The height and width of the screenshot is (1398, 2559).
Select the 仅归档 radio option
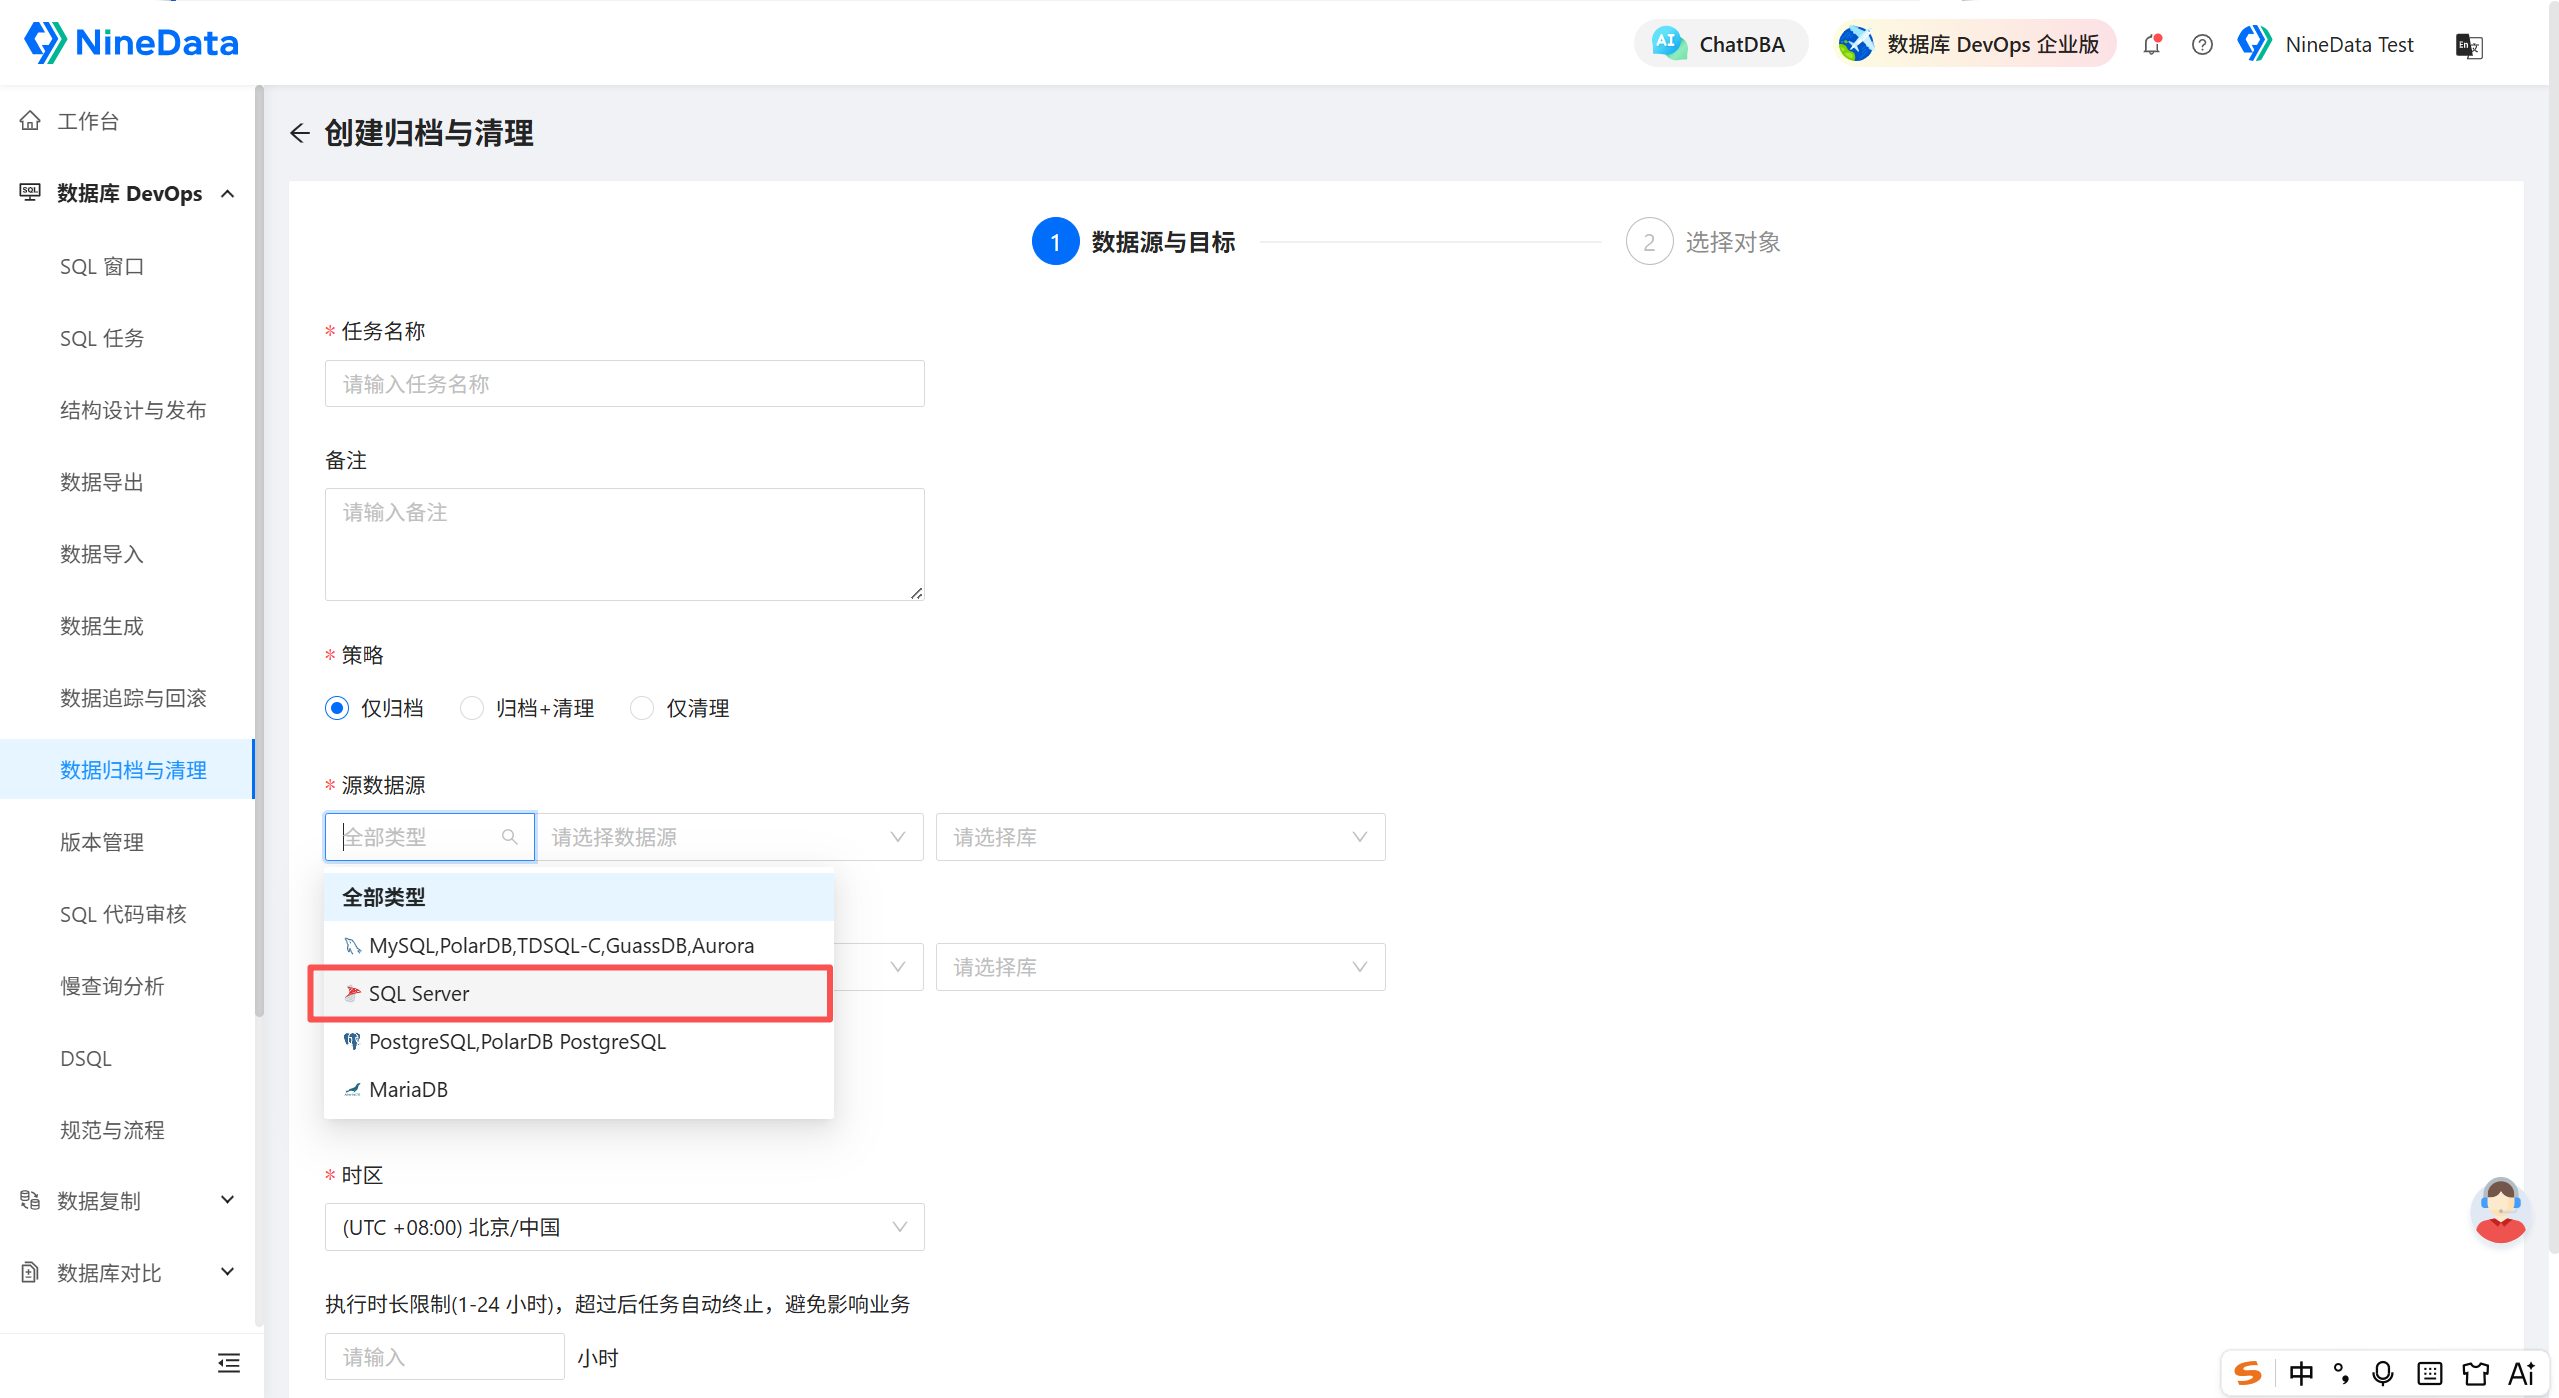[x=375, y=708]
